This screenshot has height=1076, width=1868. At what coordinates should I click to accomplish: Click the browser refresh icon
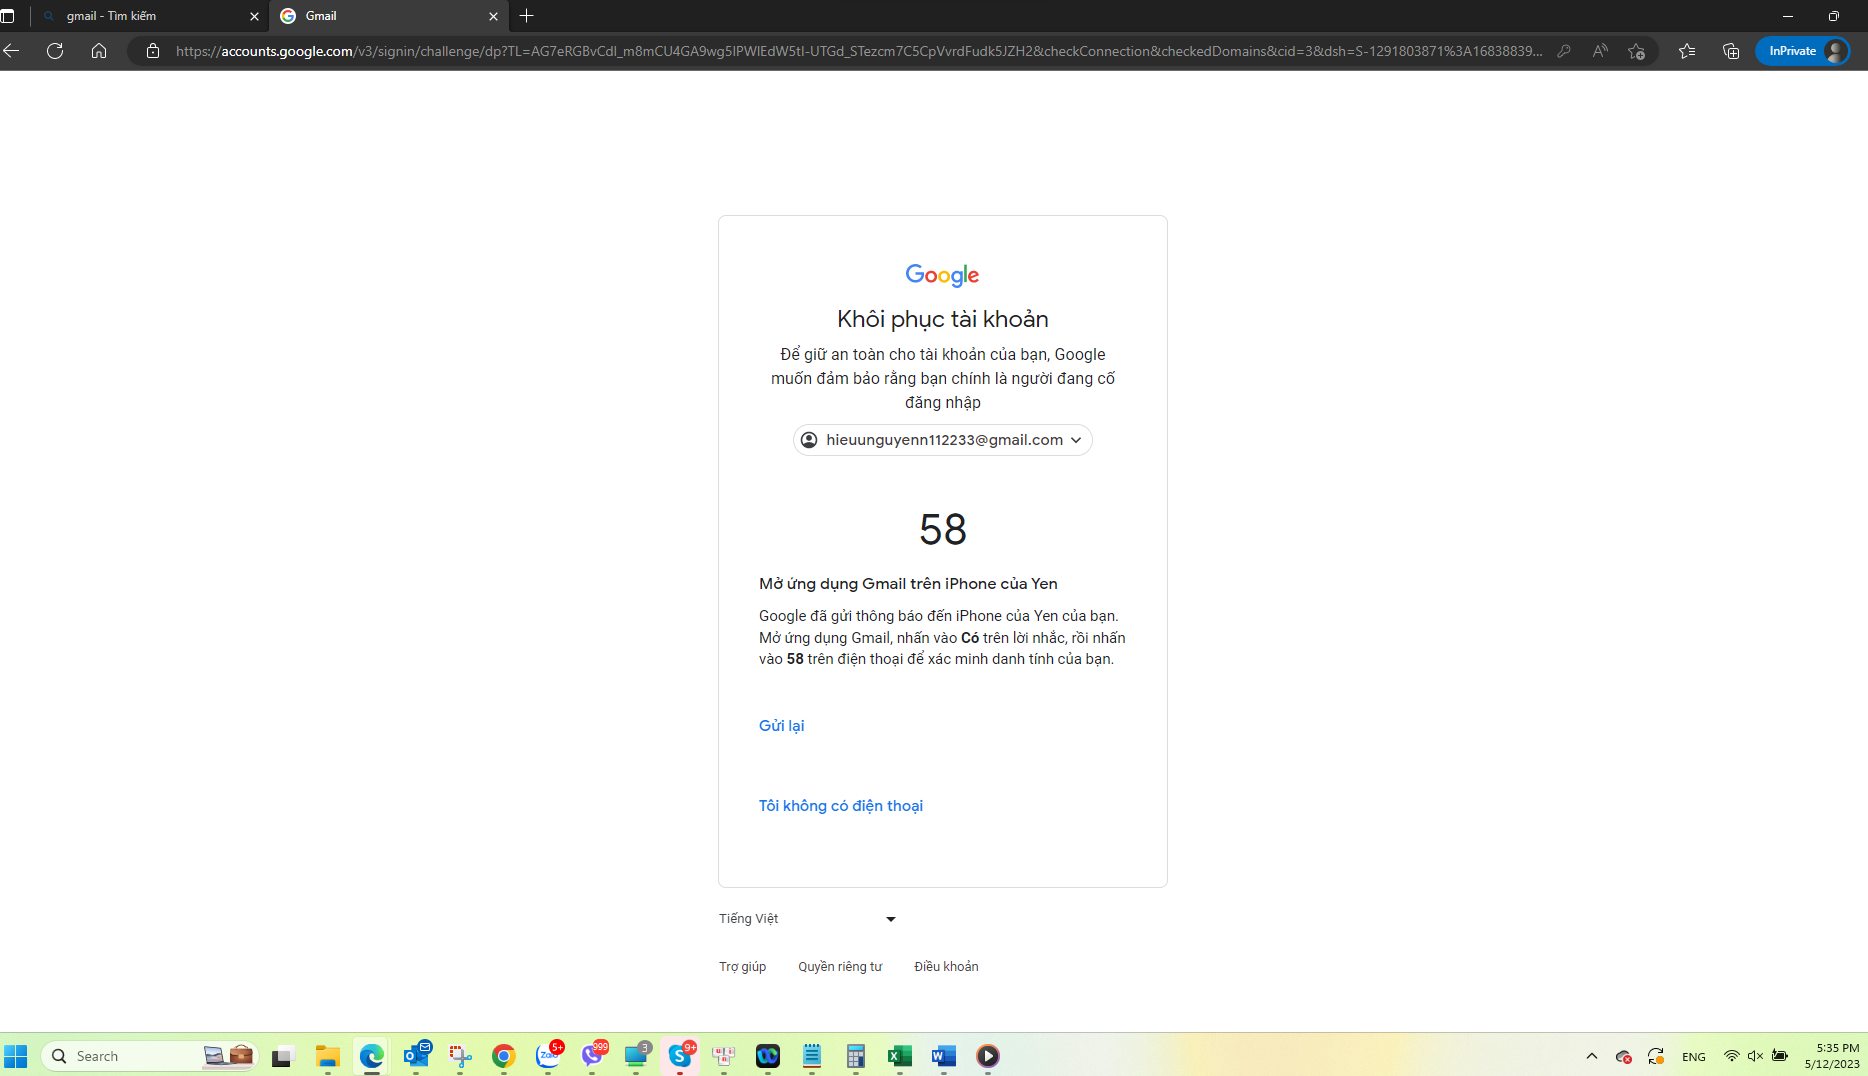(x=55, y=51)
